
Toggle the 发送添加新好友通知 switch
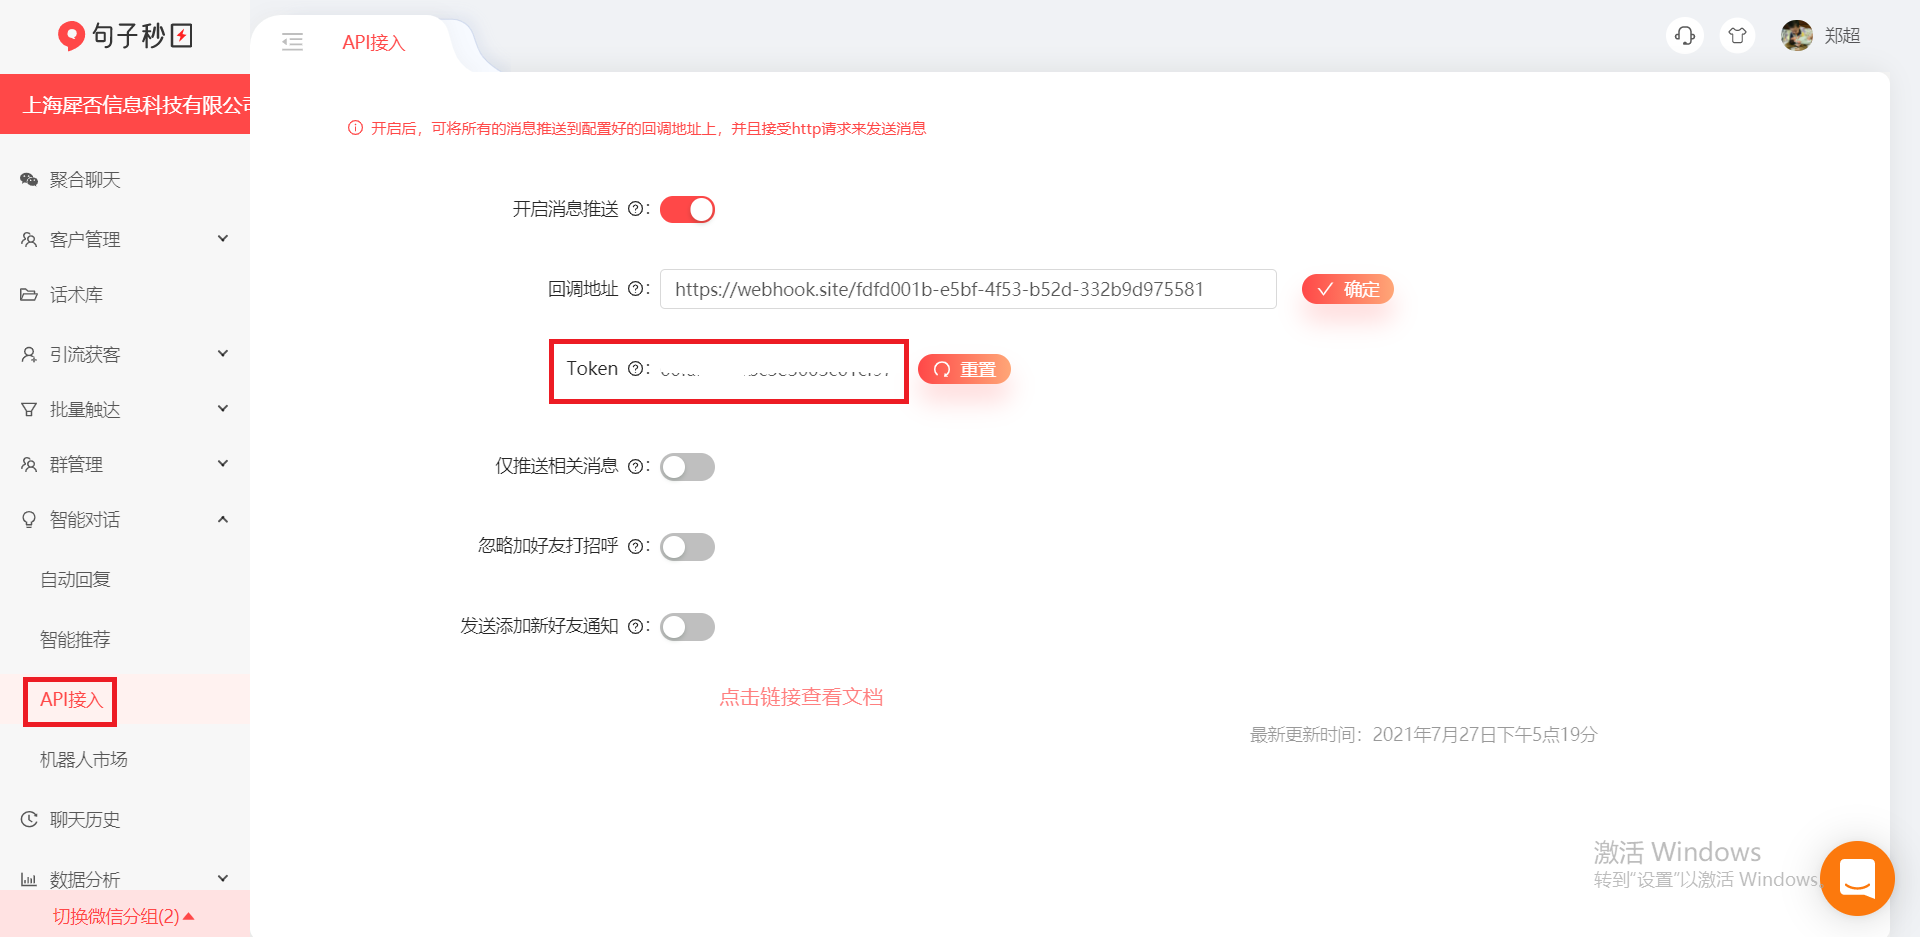point(687,627)
